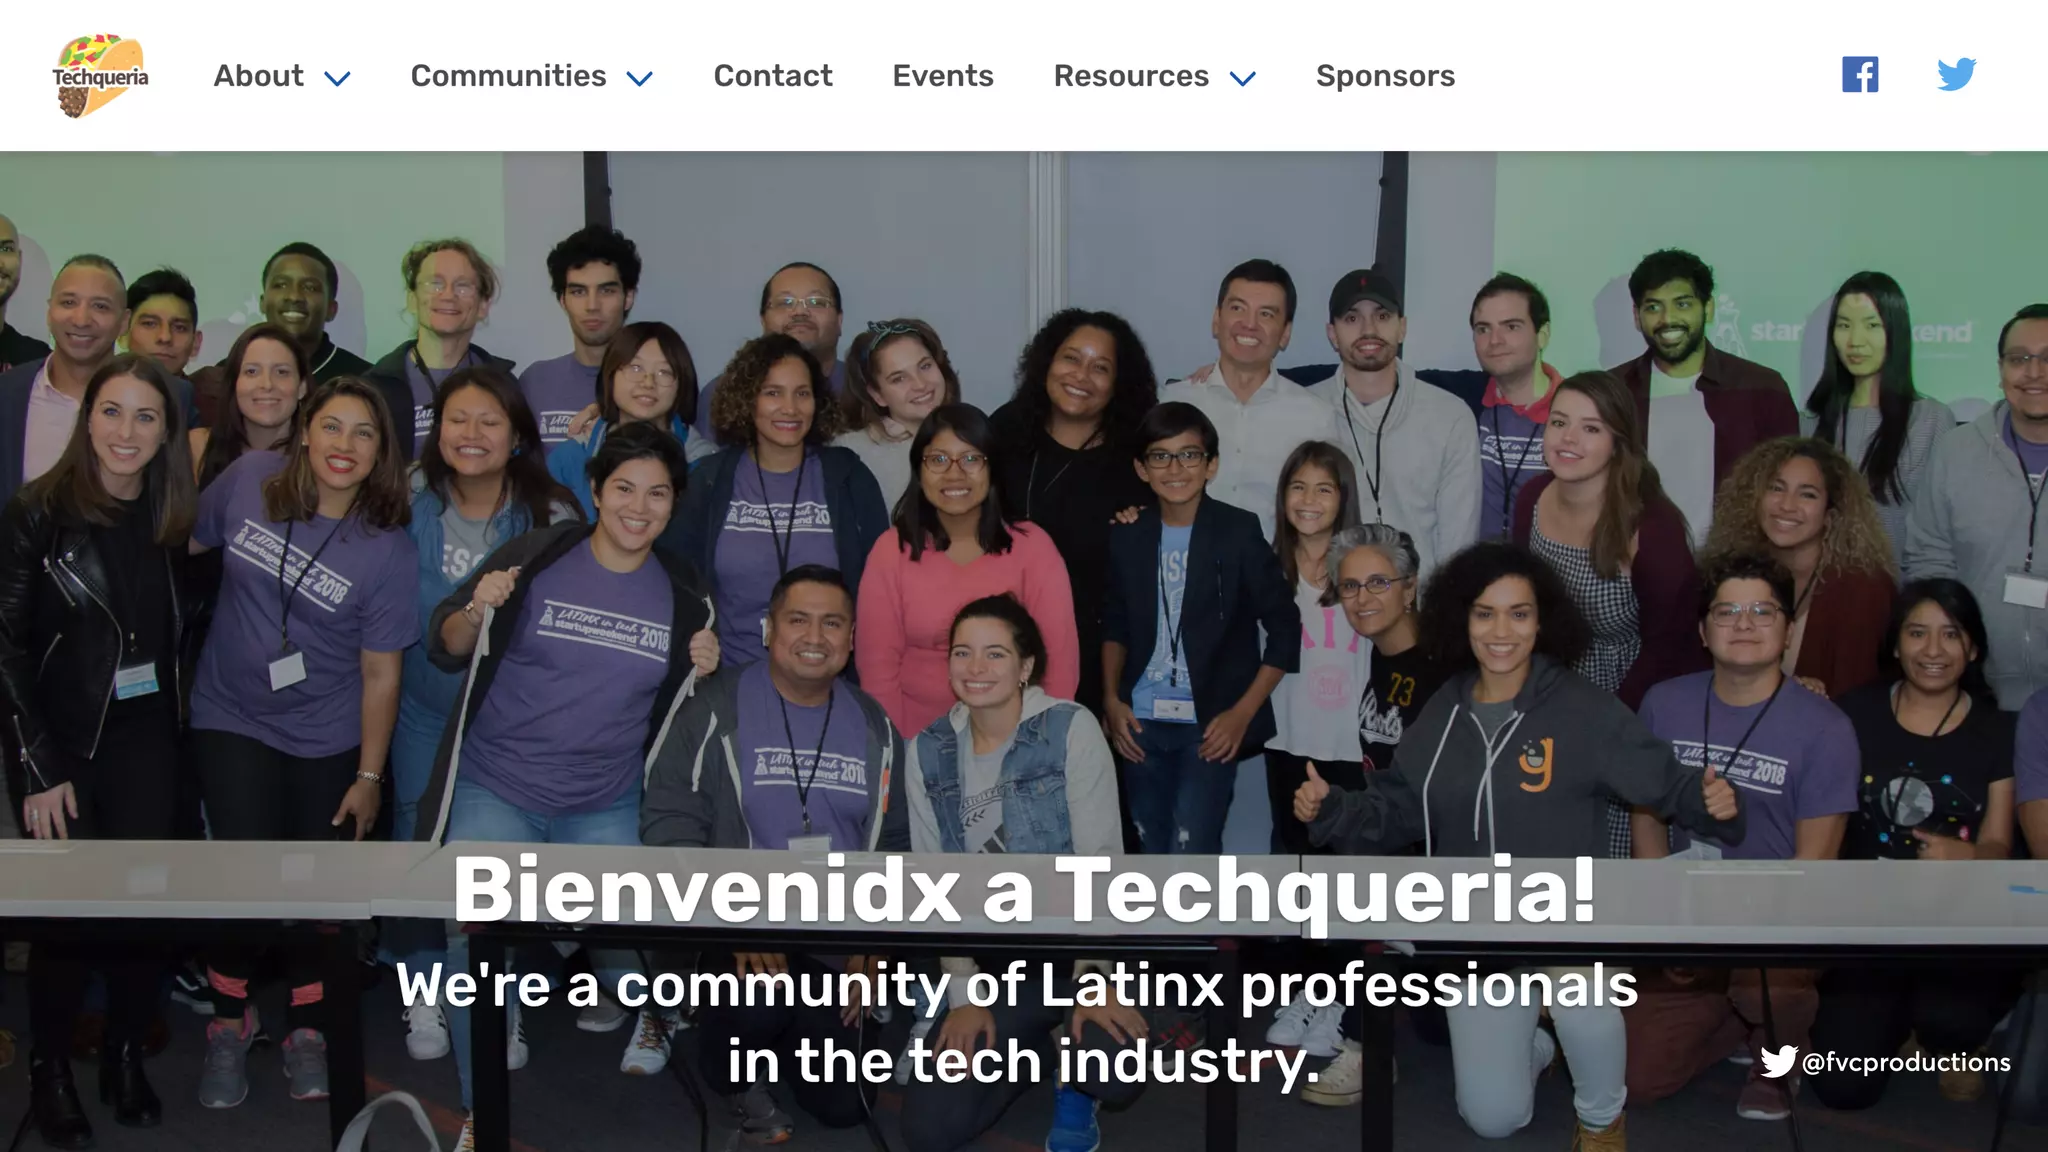This screenshot has height=1152, width=2048.
Task: Open the About menu item
Action: [259, 76]
